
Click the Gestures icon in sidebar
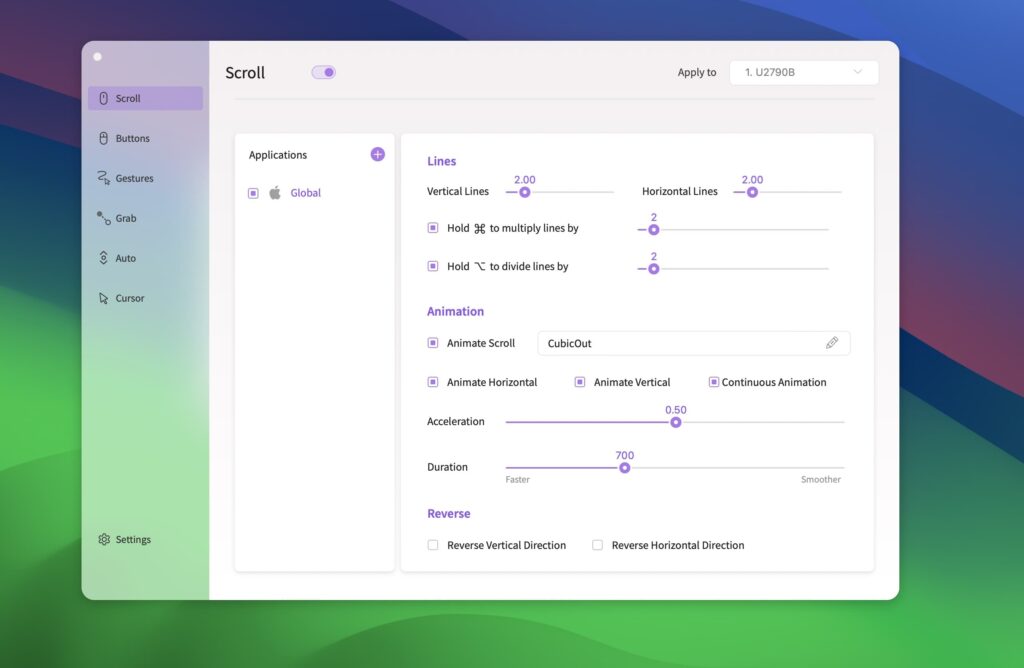click(x=103, y=178)
